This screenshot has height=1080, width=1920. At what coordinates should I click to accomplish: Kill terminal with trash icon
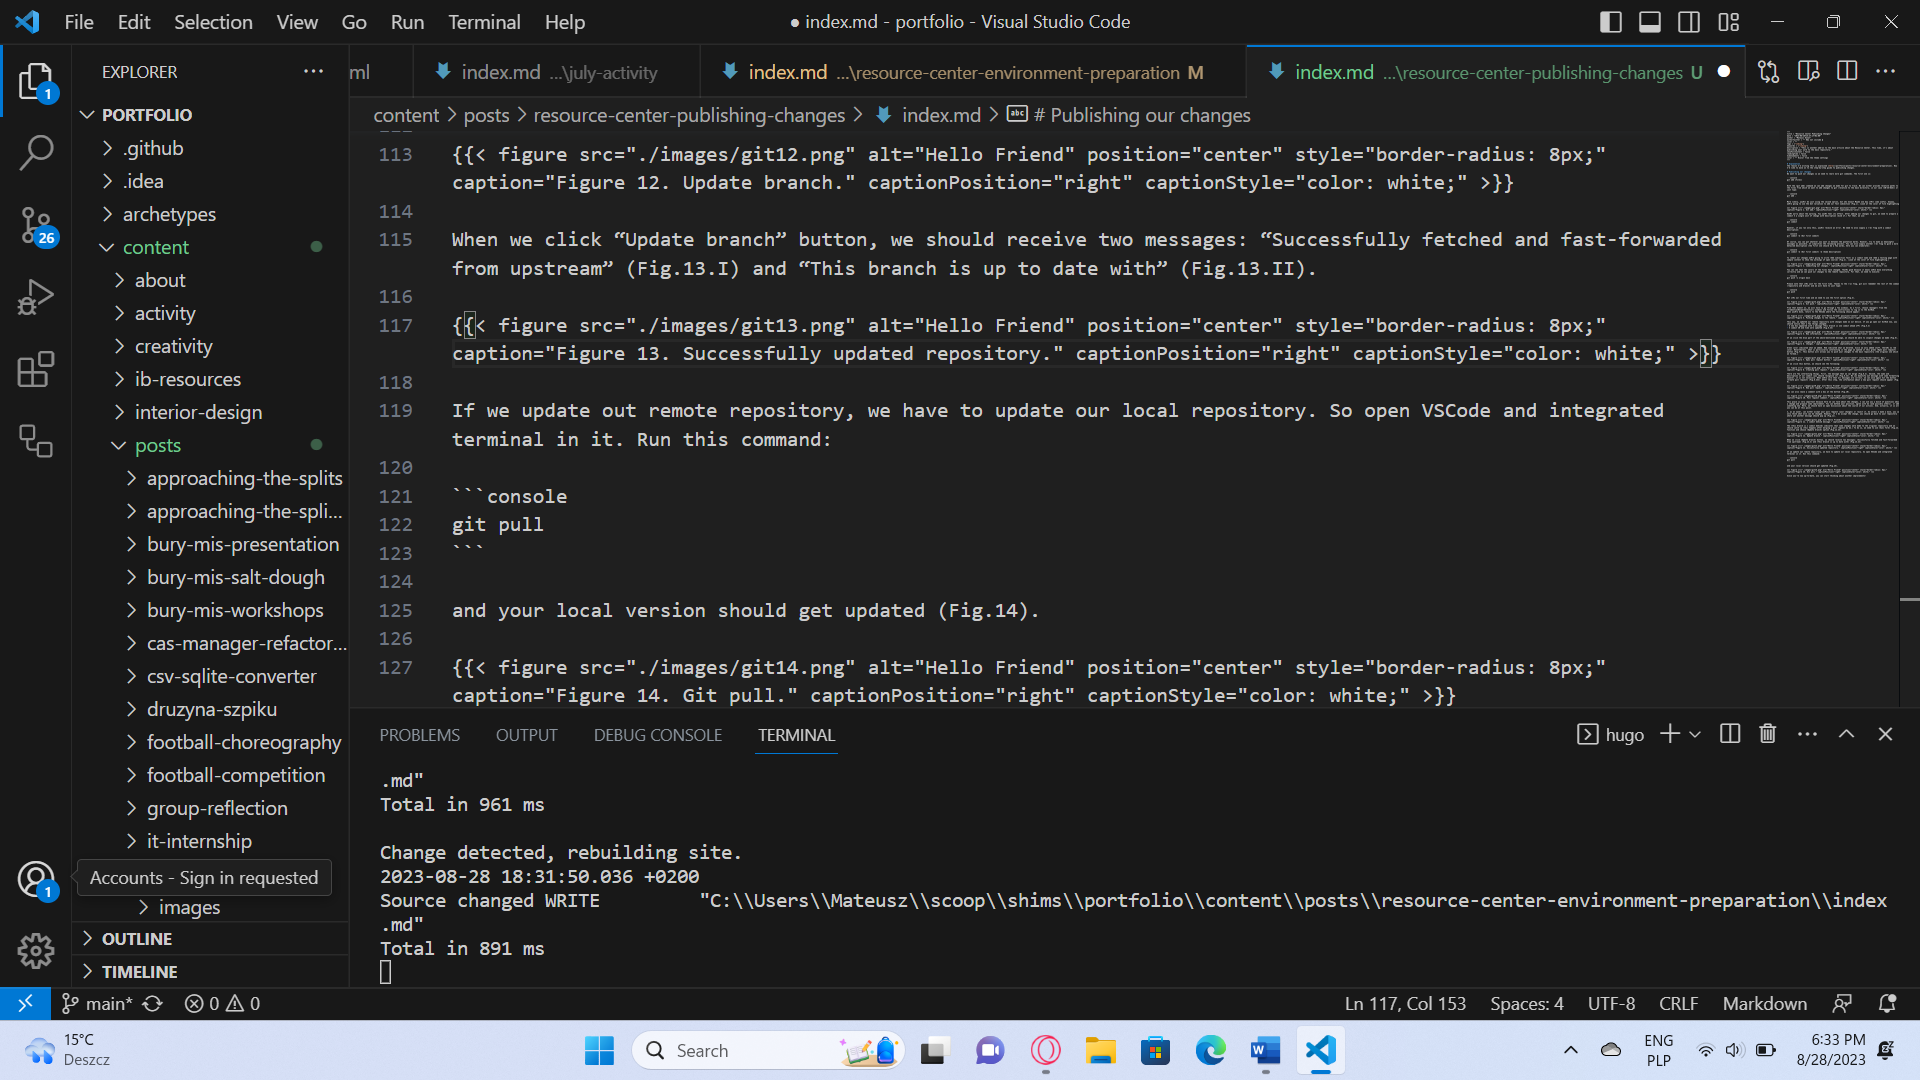pyautogui.click(x=1768, y=734)
